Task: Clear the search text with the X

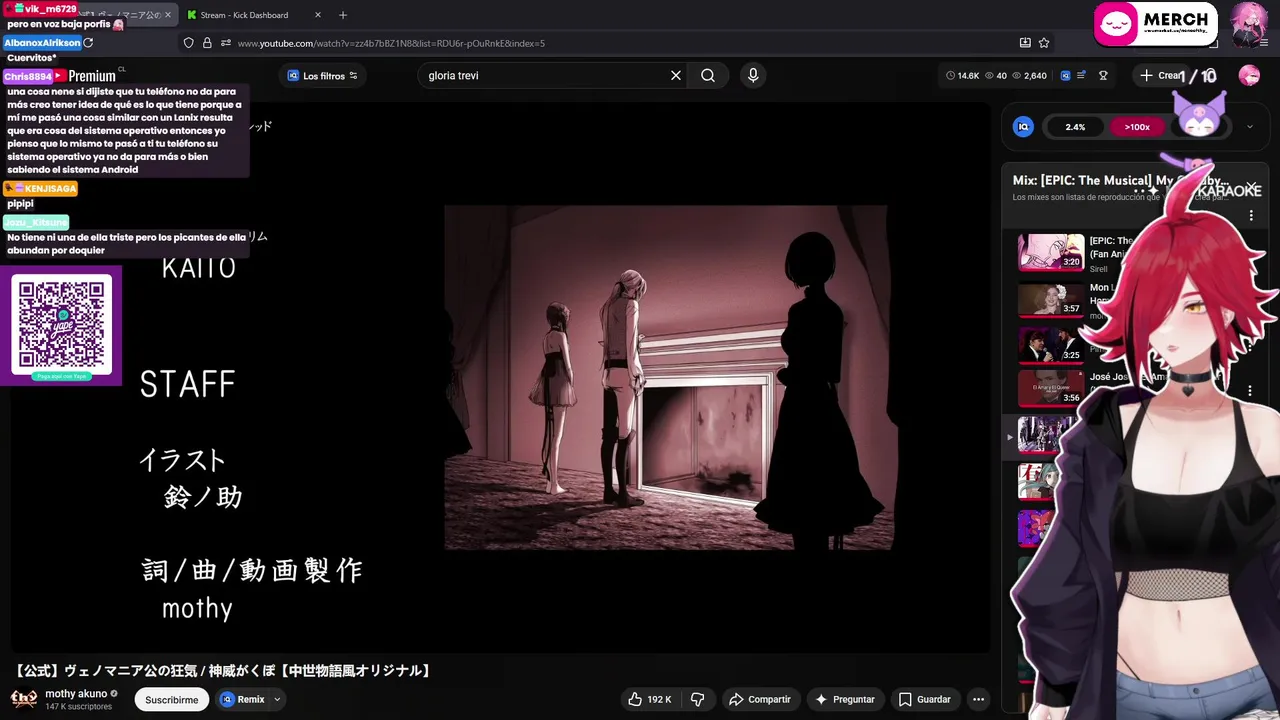Action: click(676, 75)
